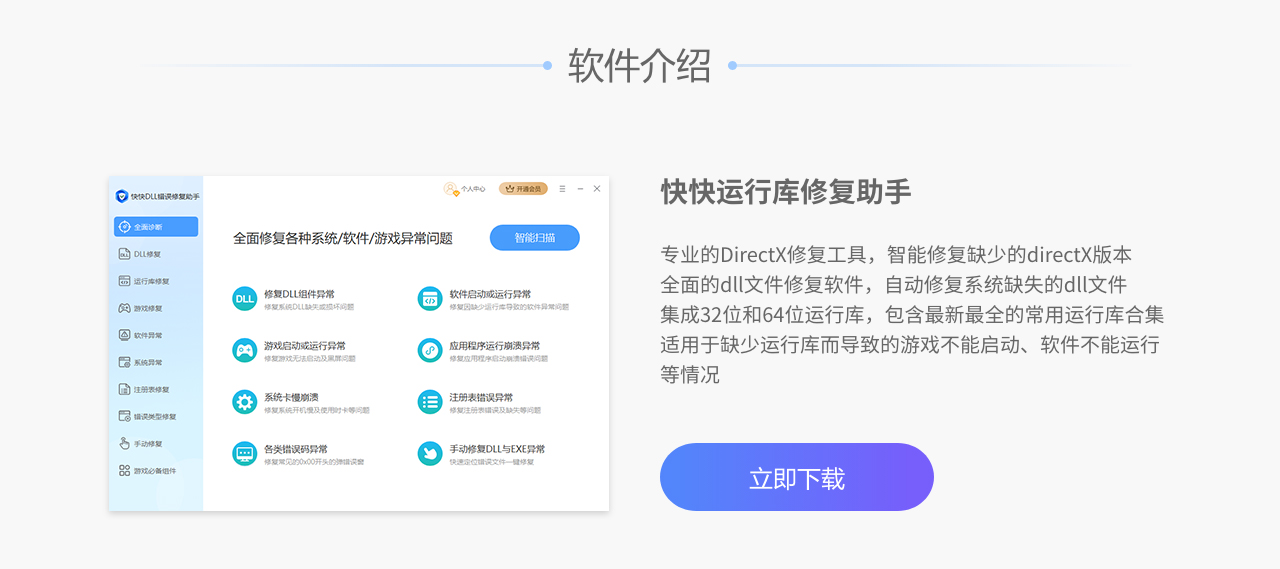Viewport: 1280px width, 569px height.
Task: Click the line starting 集成32位和64位运行库
Action: [x=912, y=314]
